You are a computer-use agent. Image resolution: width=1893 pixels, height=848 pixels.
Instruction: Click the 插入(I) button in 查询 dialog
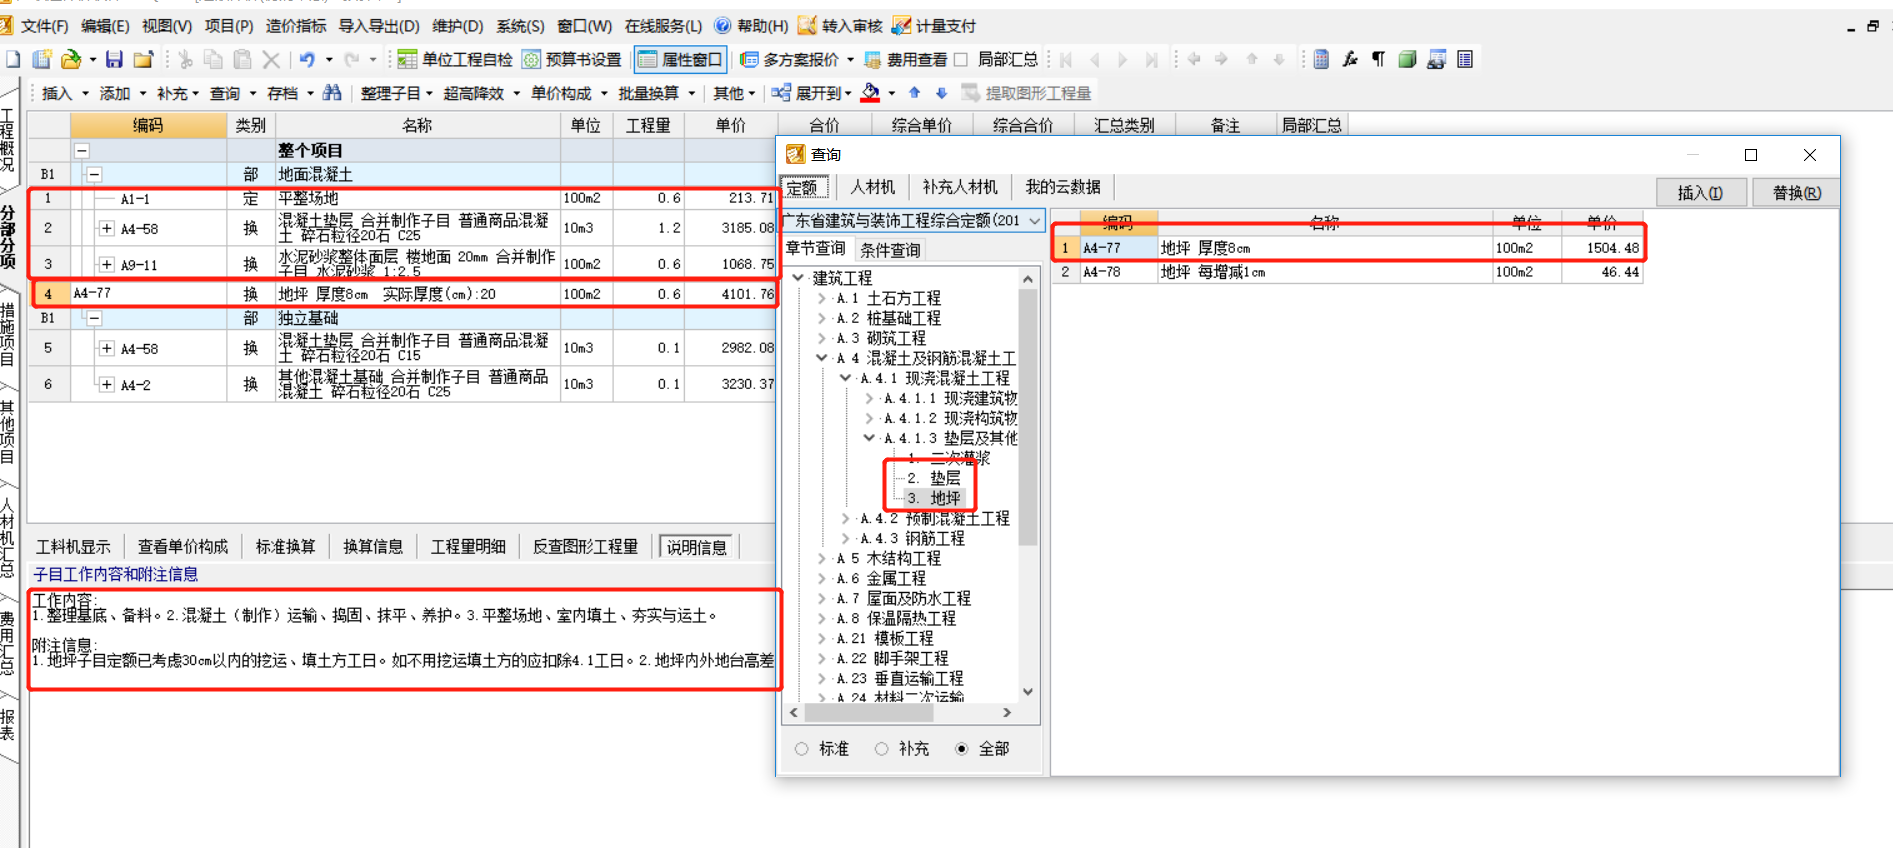click(x=1701, y=193)
